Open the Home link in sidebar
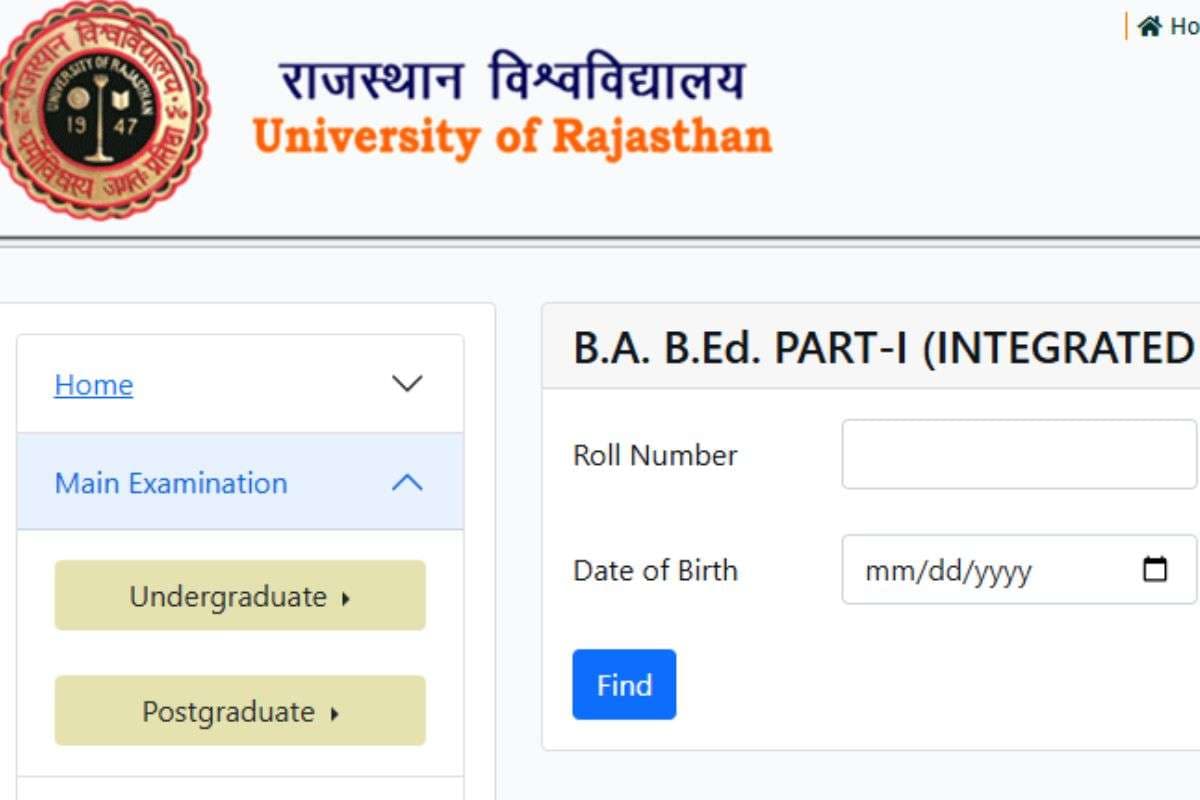This screenshot has height=800, width=1200. point(93,384)
